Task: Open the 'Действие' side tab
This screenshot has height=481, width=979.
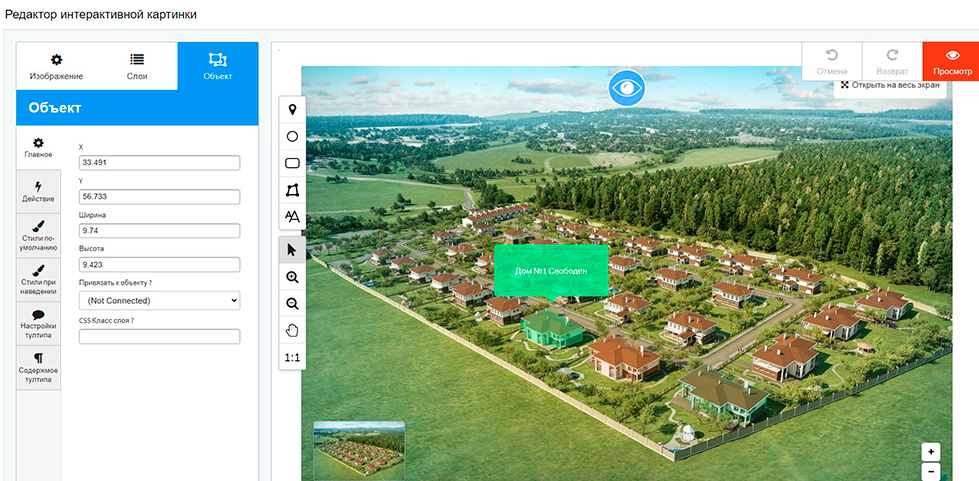Action: click(x=38, y=191)
